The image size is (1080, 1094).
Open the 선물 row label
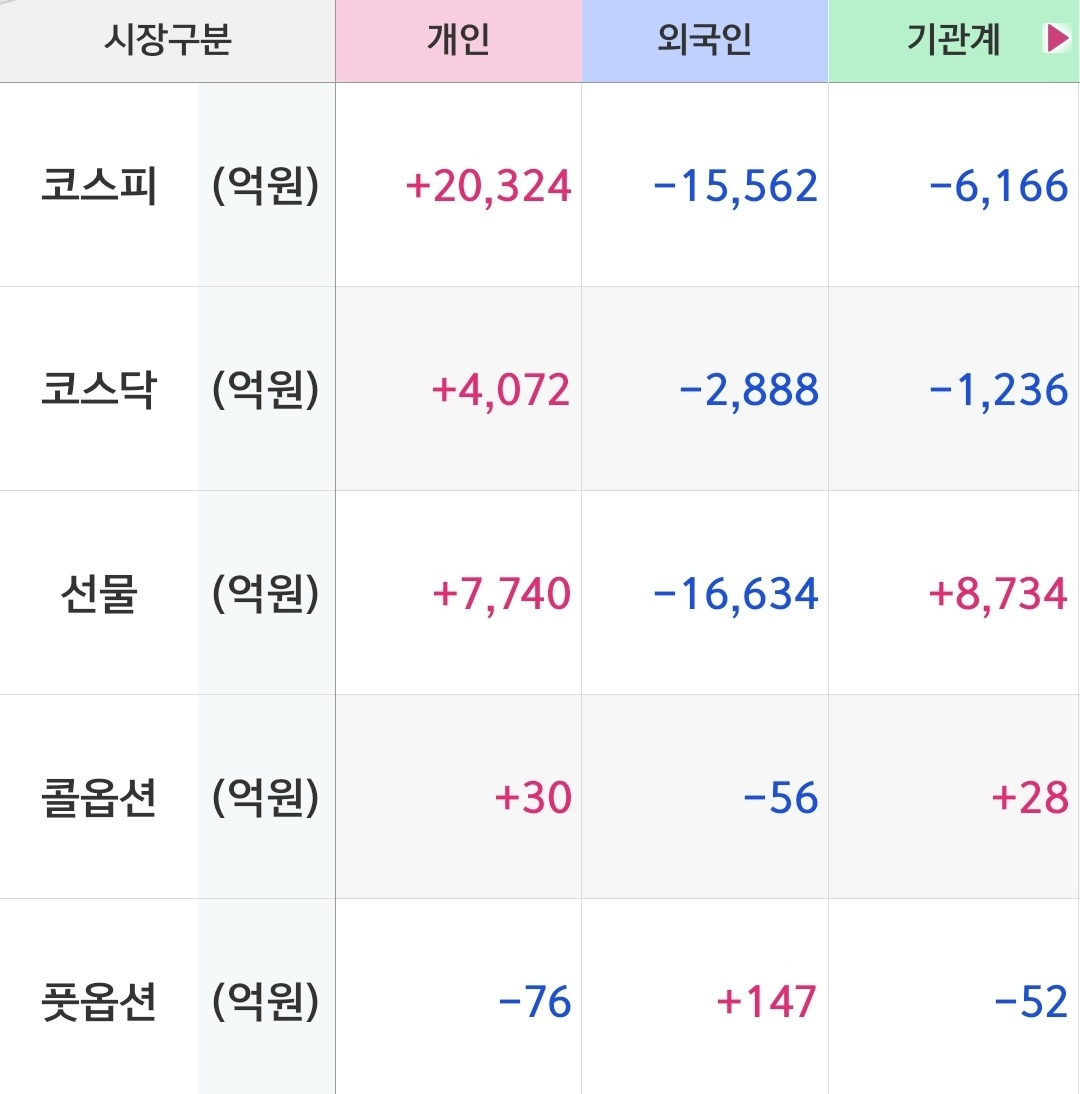98,594
